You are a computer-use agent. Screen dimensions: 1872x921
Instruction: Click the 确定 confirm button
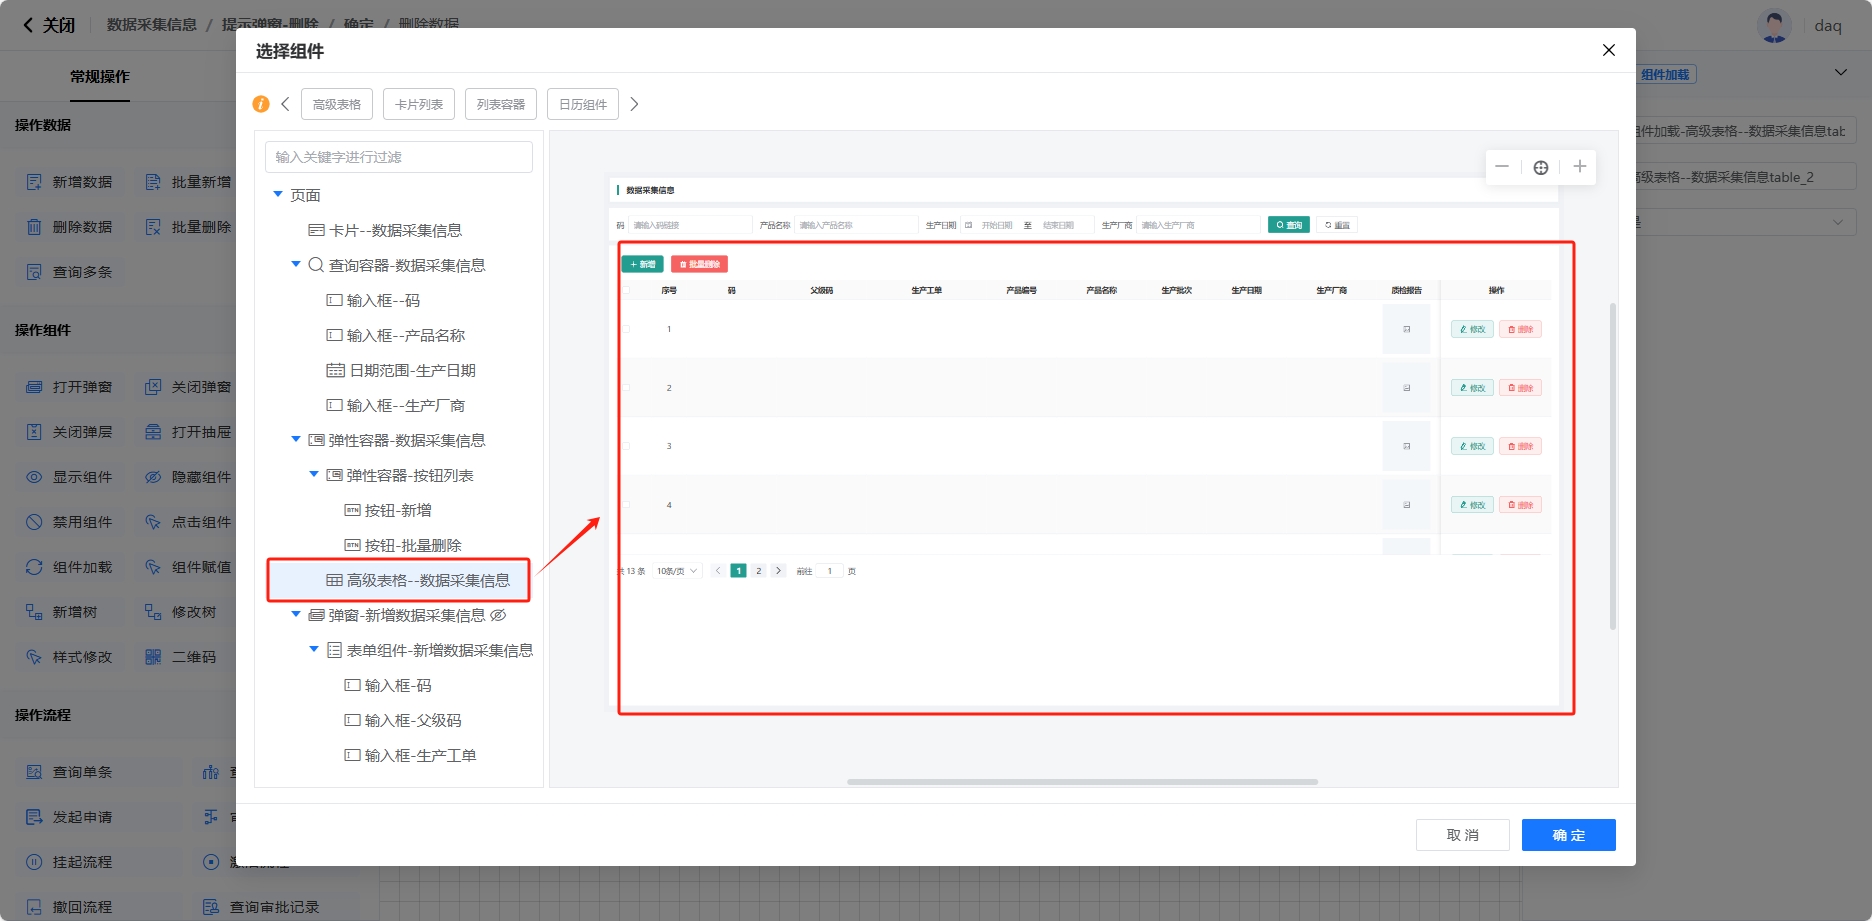tap(1568, 835)
